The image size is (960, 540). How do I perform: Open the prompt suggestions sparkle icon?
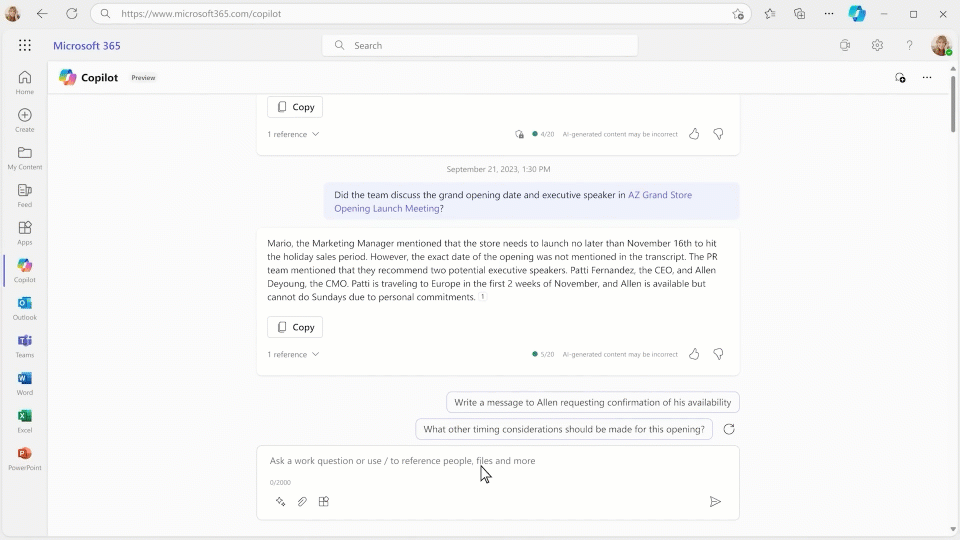(x=280, y=501)
